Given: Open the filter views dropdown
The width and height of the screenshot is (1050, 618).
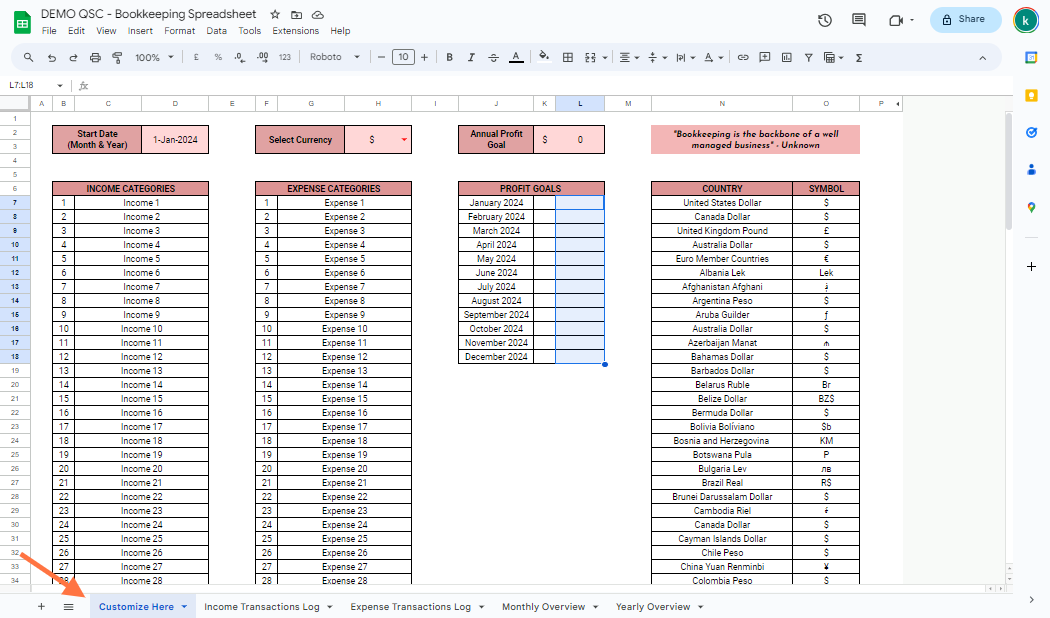Looking at the screenshot, I should tap(834, 58).
